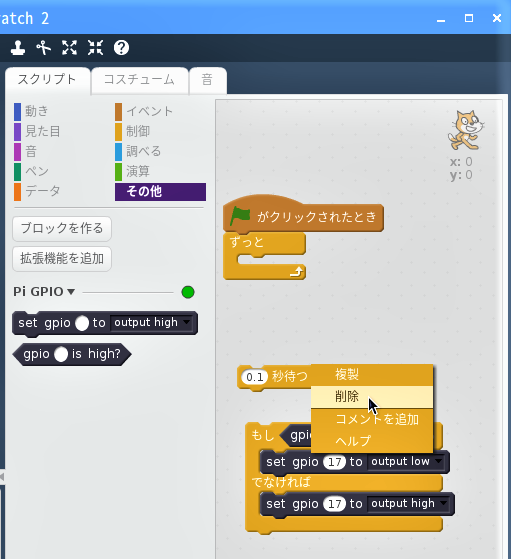The image size is (511, 559).
Task: Click the もし if-else block label
Action: (x=263, y=435)
